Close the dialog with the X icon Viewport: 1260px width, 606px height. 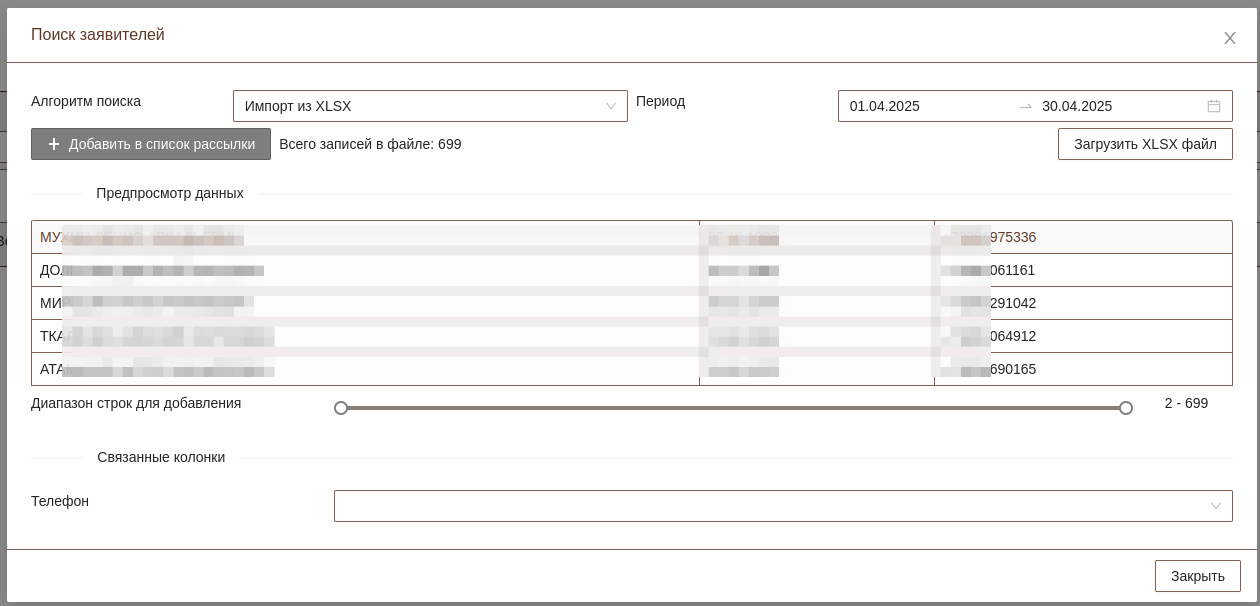1230,38
